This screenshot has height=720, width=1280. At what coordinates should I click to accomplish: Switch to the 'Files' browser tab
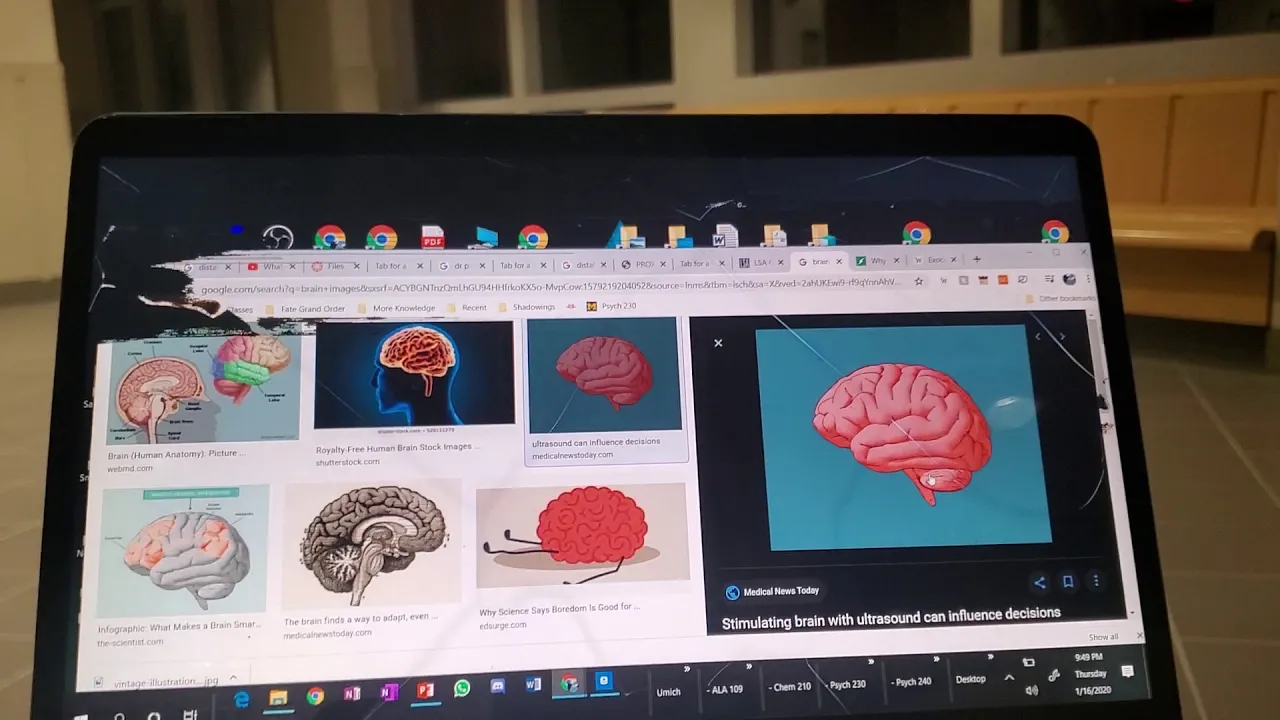[x=335, y=266]
